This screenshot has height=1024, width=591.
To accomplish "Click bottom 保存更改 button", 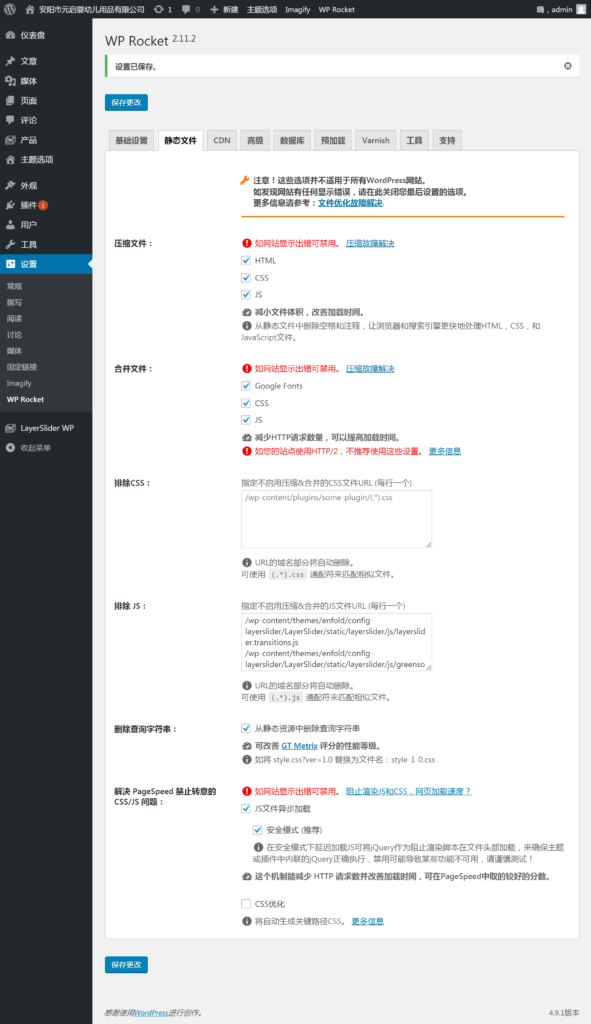I will [126, 965].
